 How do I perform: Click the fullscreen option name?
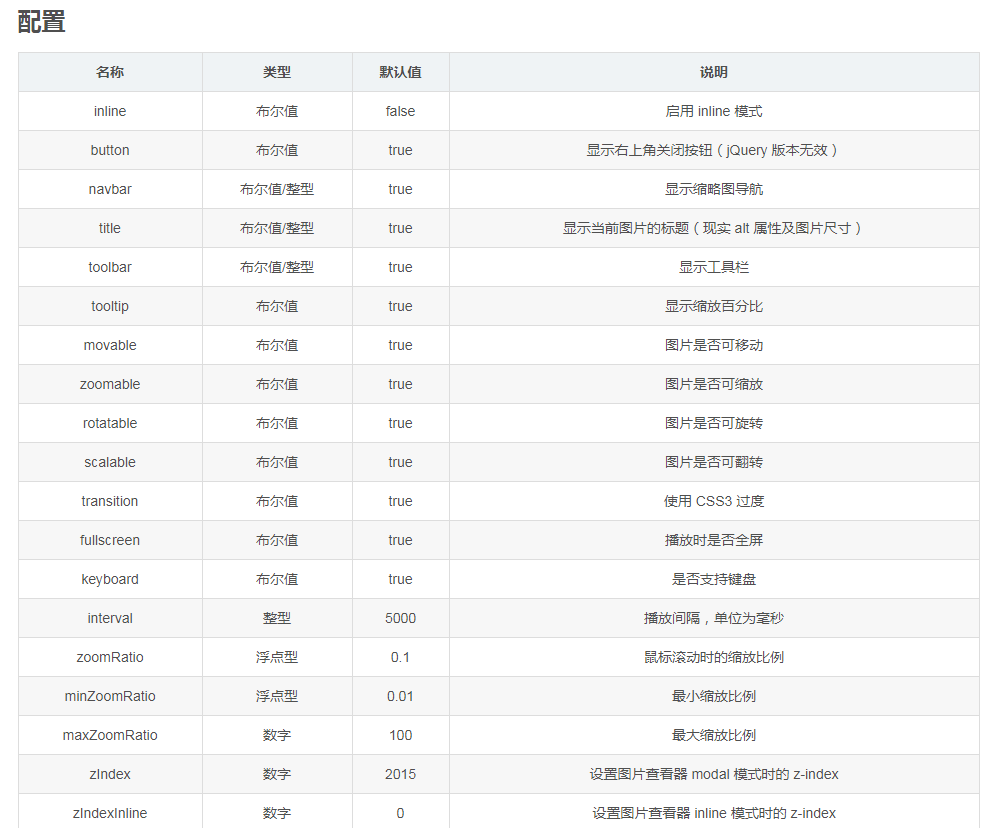110,541
